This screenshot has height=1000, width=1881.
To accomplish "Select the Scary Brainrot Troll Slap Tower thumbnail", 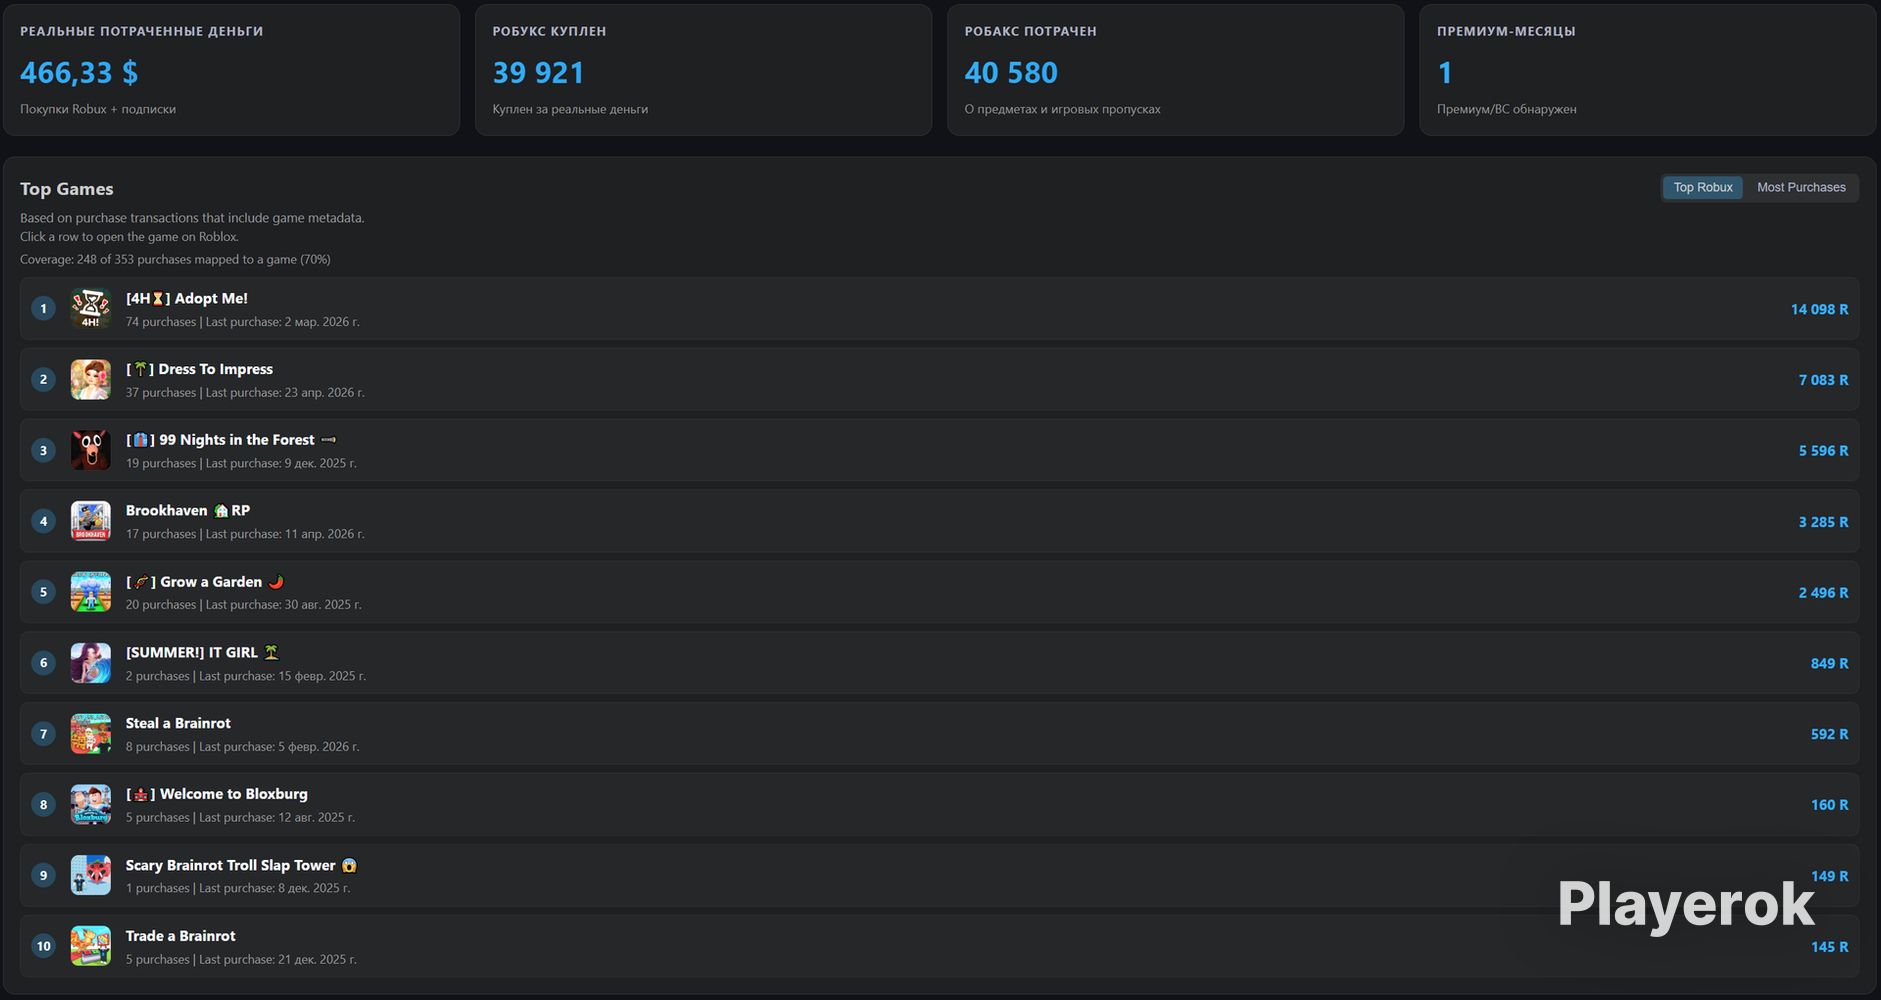I will 90,876.
